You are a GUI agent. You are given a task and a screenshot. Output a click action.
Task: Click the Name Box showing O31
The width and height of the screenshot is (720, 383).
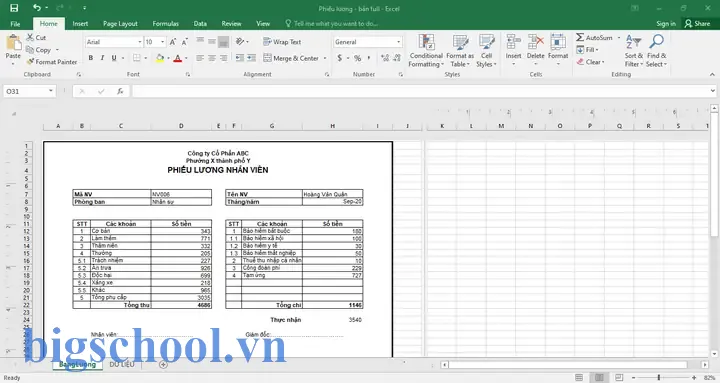[29, 91]
